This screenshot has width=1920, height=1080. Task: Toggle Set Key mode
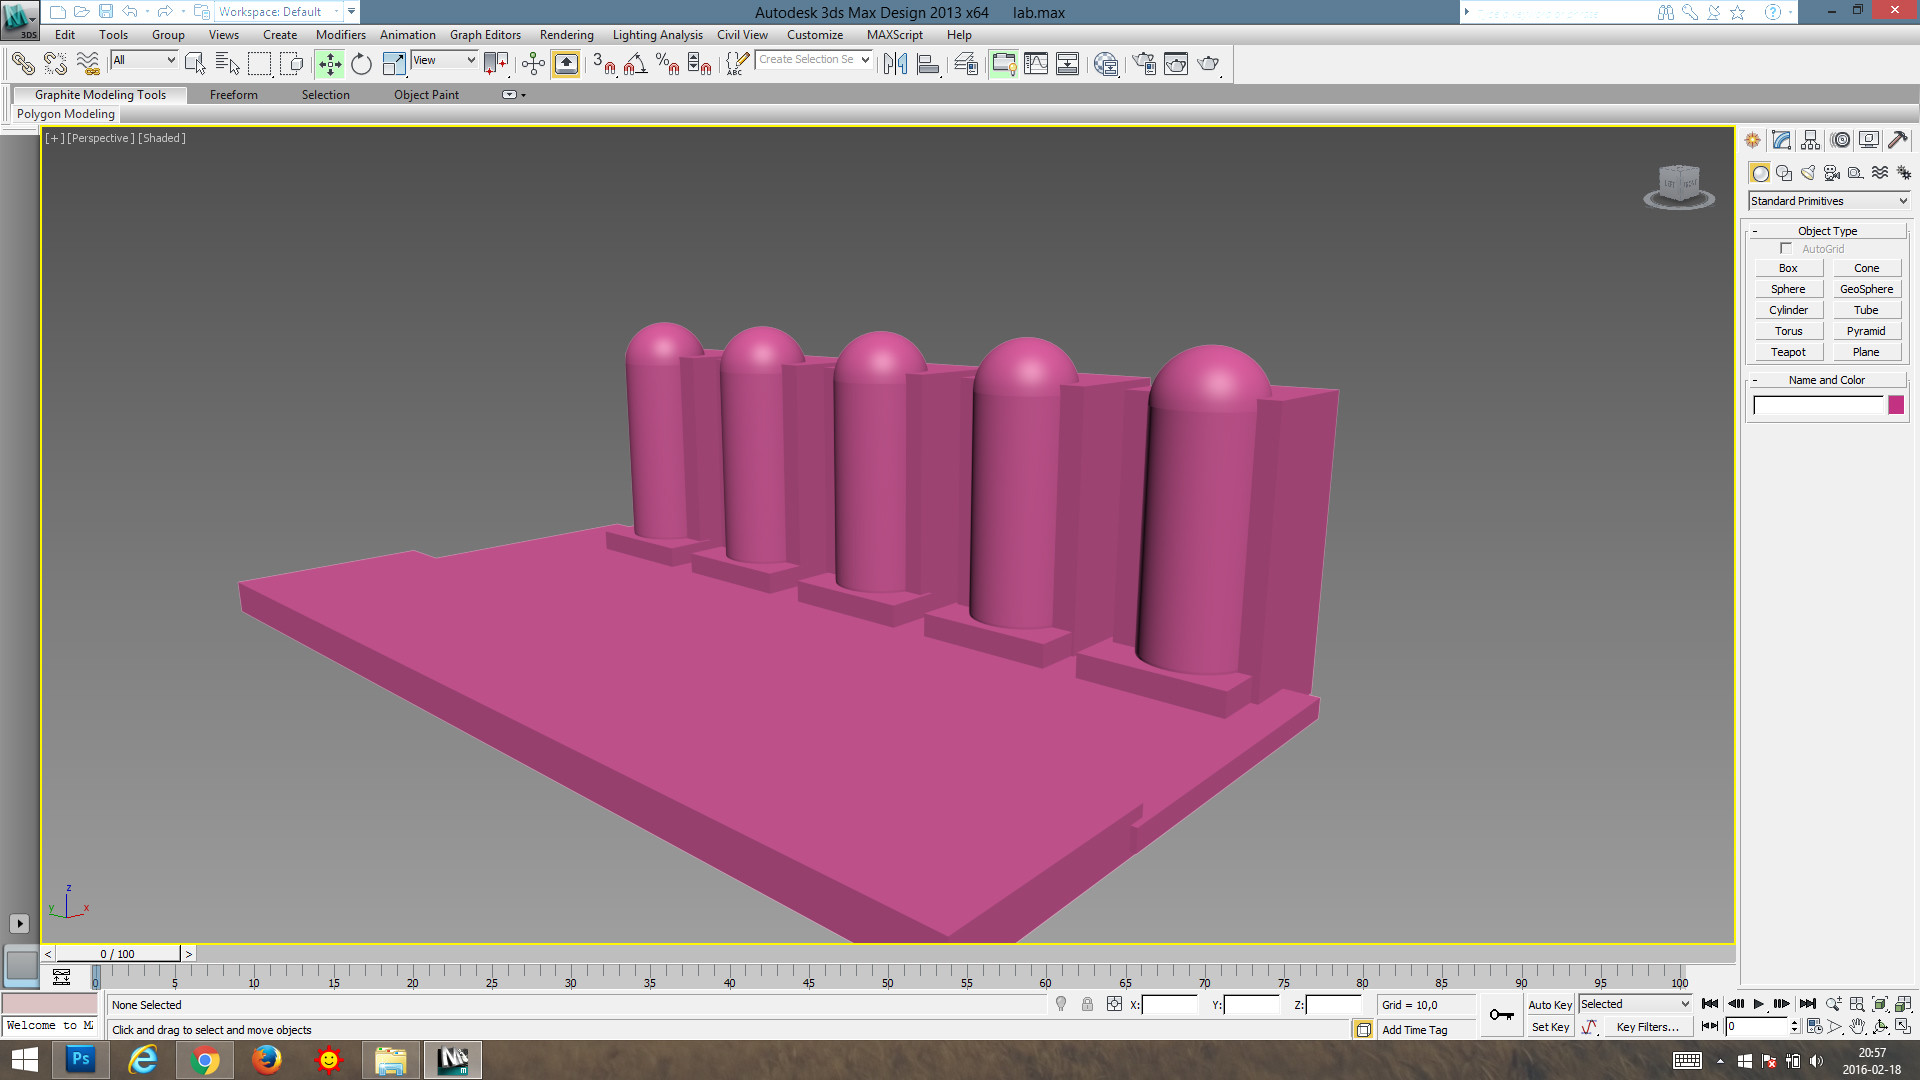point(1550,1027)
